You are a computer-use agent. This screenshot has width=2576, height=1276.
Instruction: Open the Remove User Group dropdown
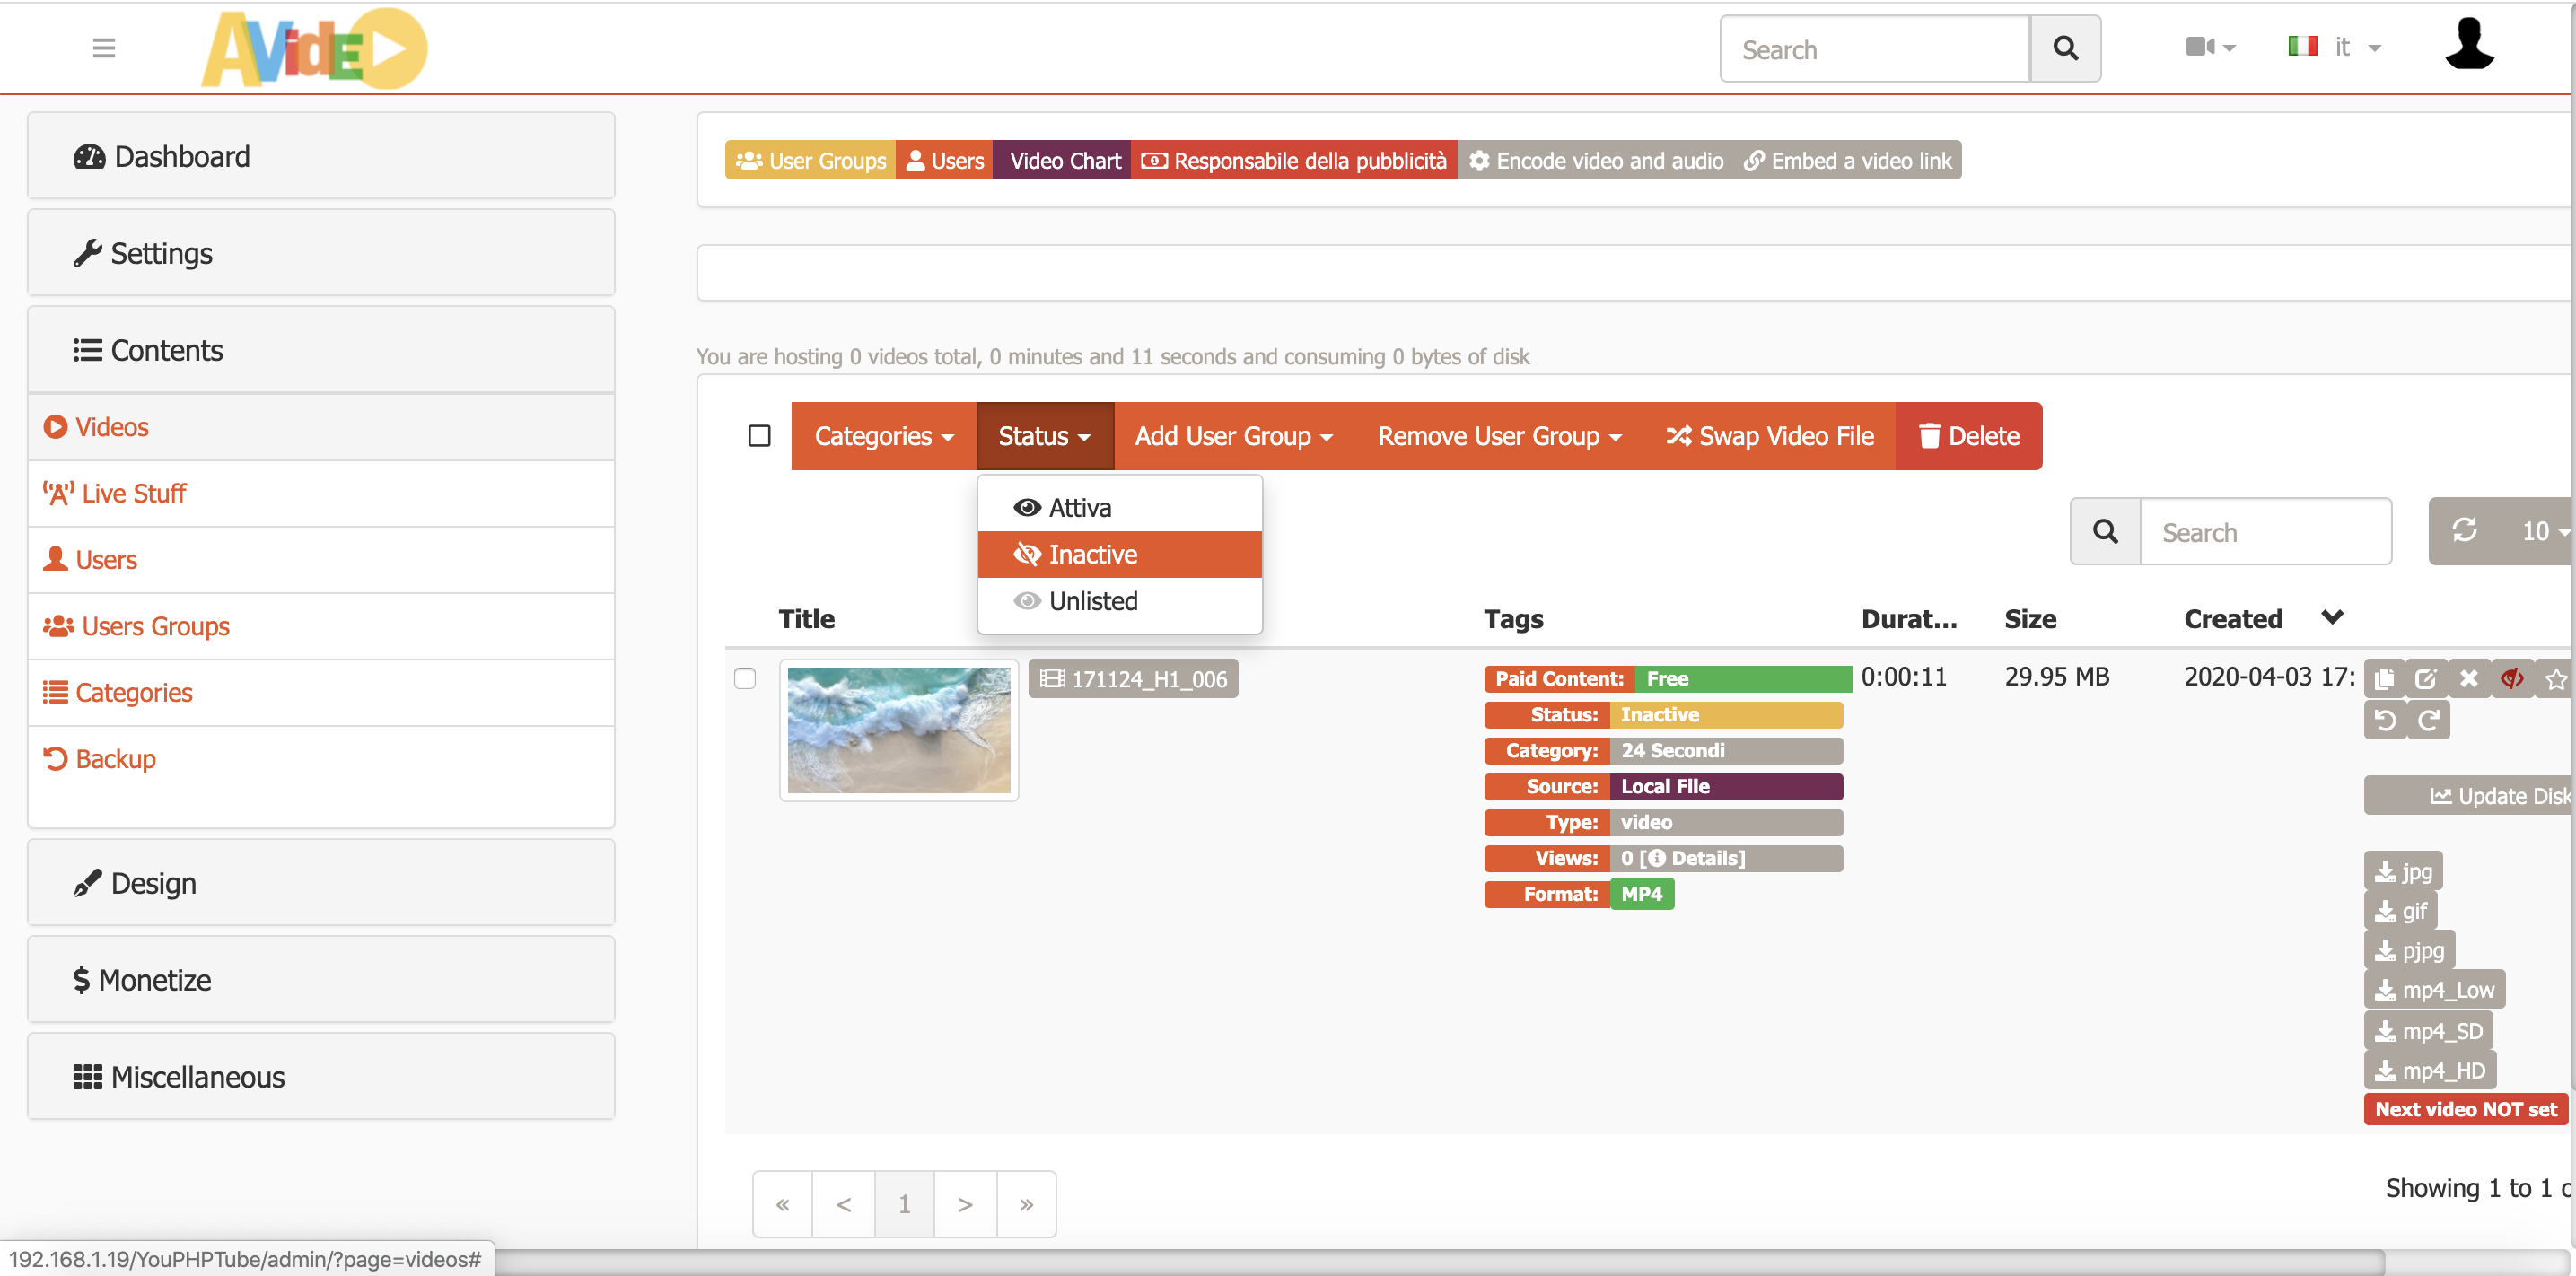point(1499,436)
